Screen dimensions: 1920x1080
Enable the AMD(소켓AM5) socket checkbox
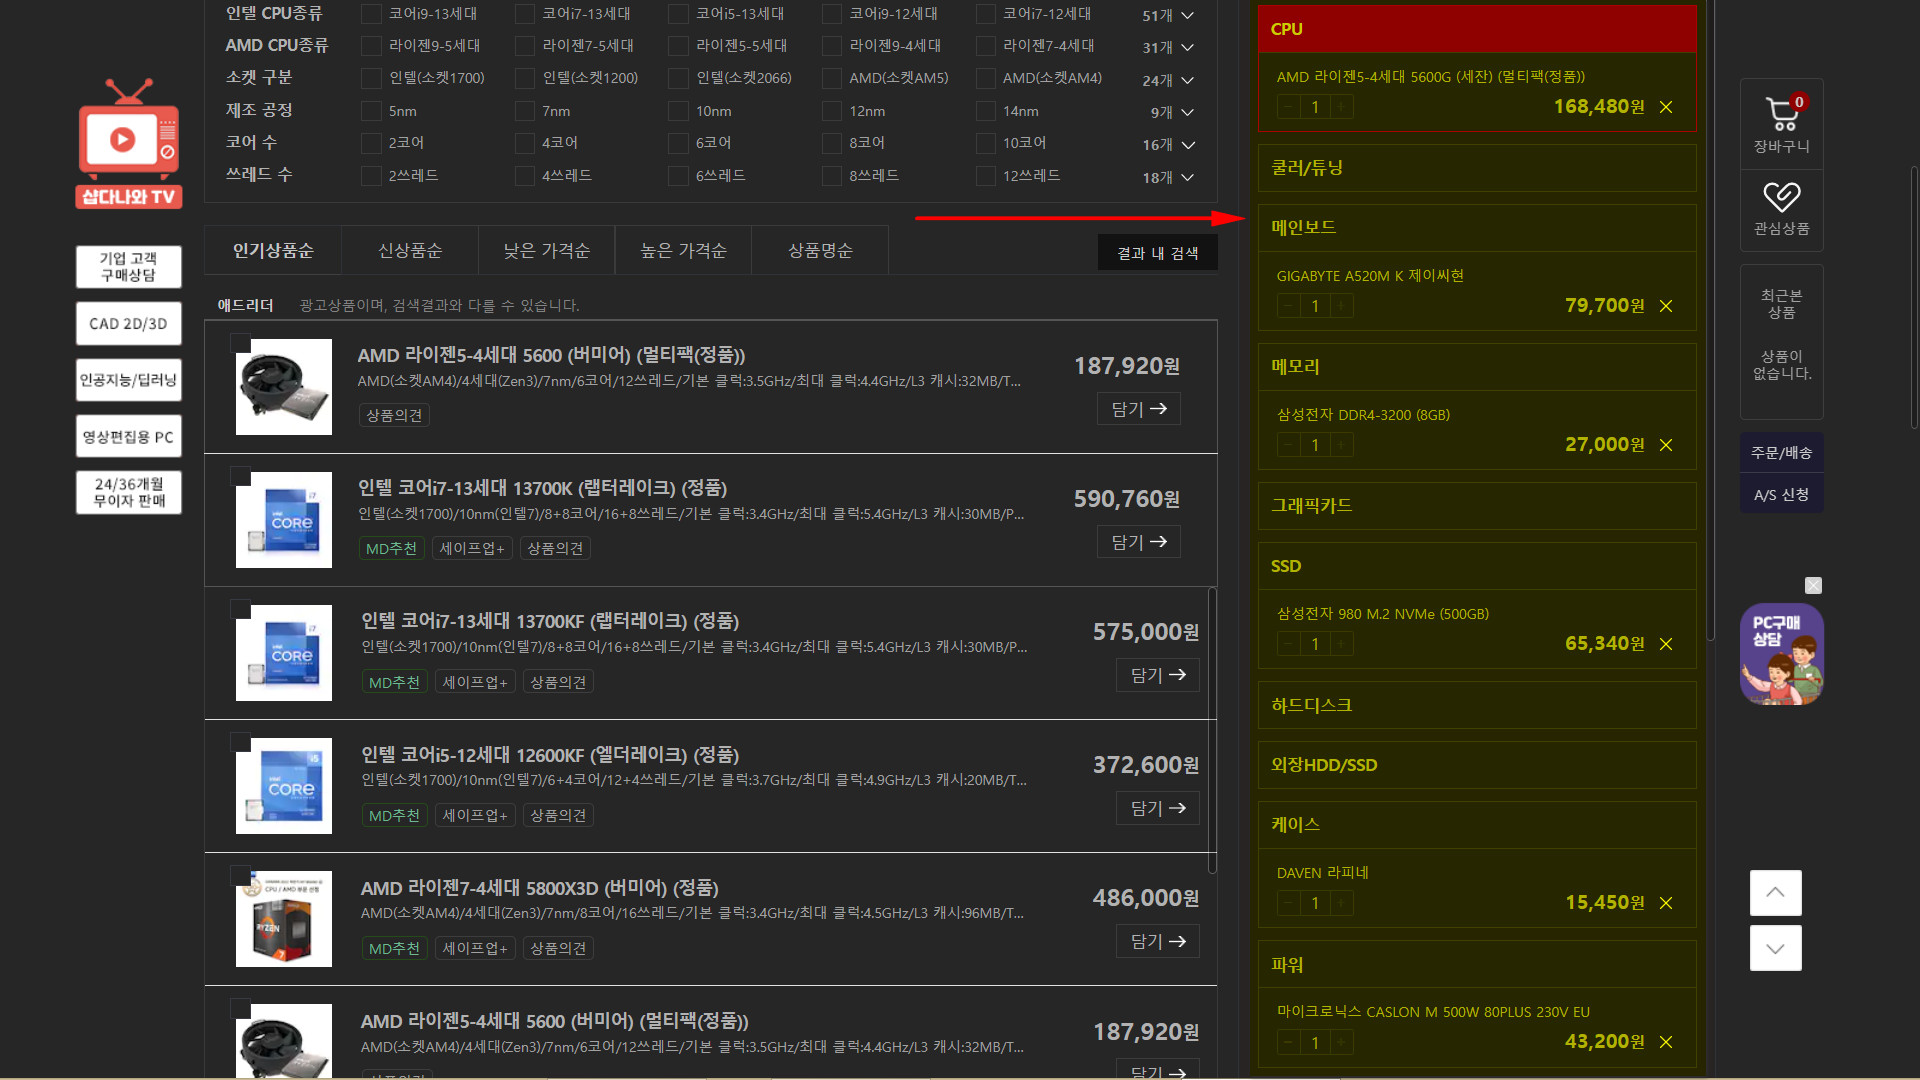832,78
